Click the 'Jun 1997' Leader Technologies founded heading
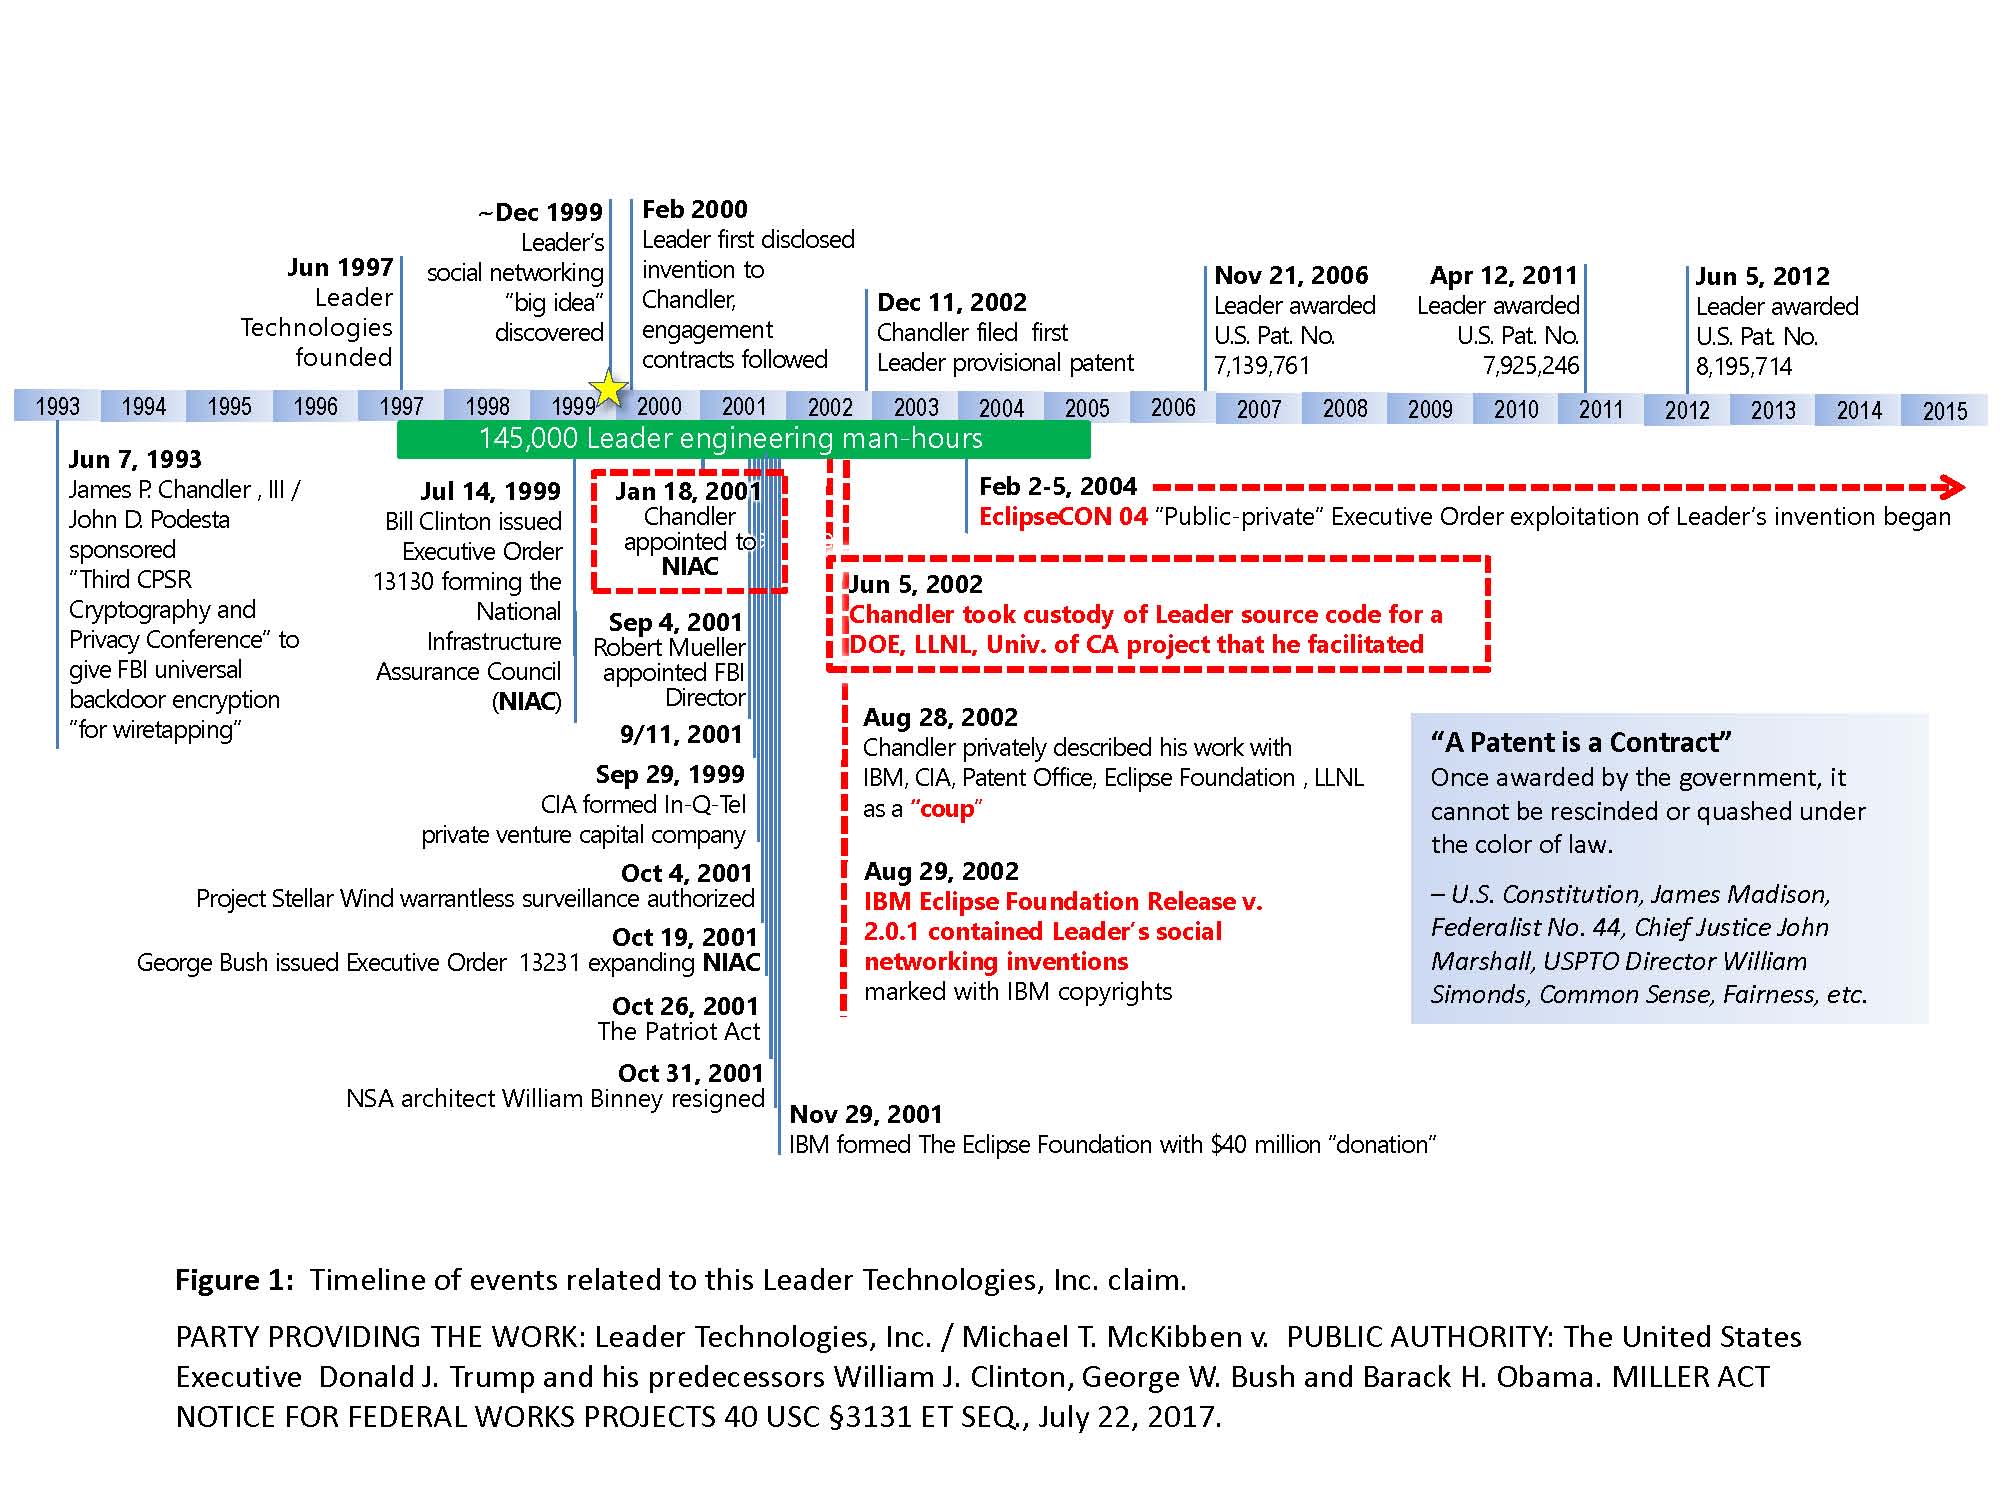Image resolution: width=2000 pixels, height=1500 pixels. [x=340, y=268]
